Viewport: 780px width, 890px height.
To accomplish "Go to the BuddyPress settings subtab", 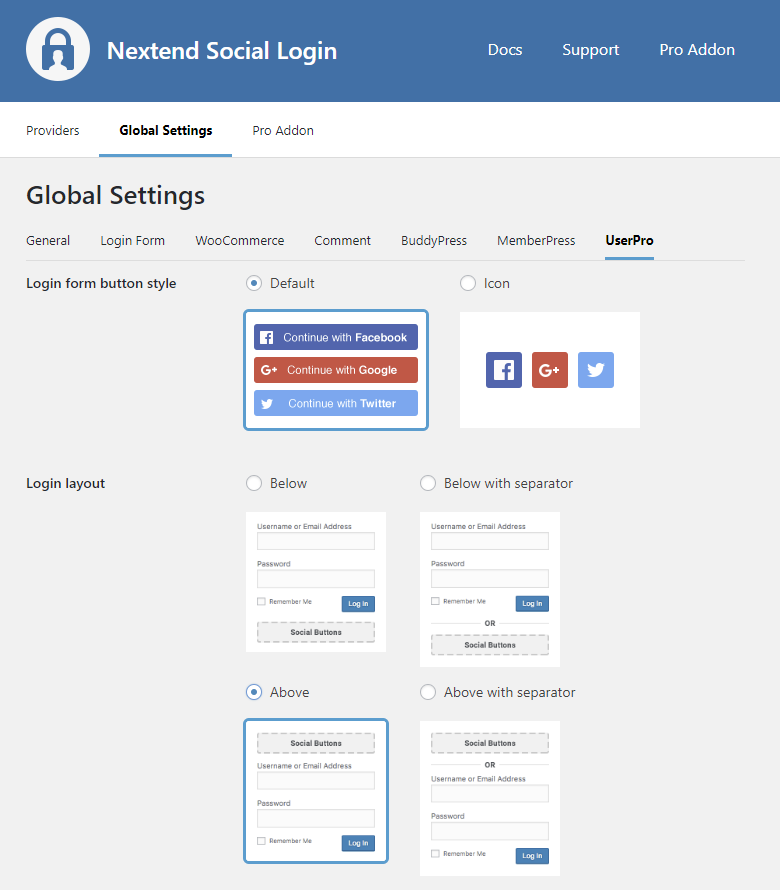I will [434, 240].
